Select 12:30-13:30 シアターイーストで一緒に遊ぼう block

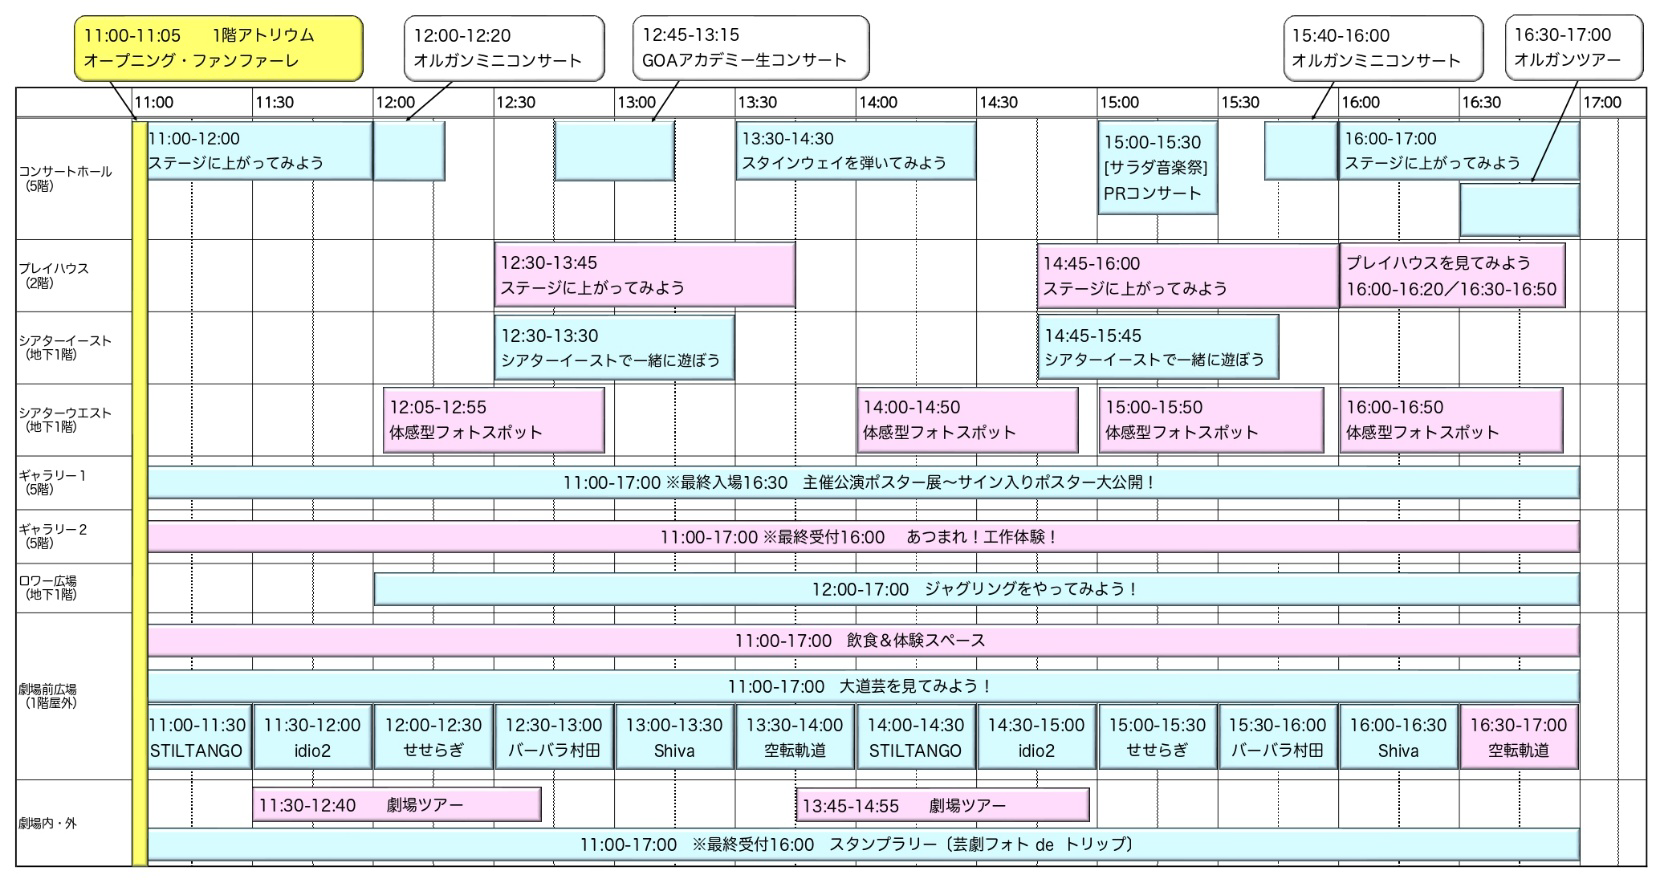tap(614, 348)
